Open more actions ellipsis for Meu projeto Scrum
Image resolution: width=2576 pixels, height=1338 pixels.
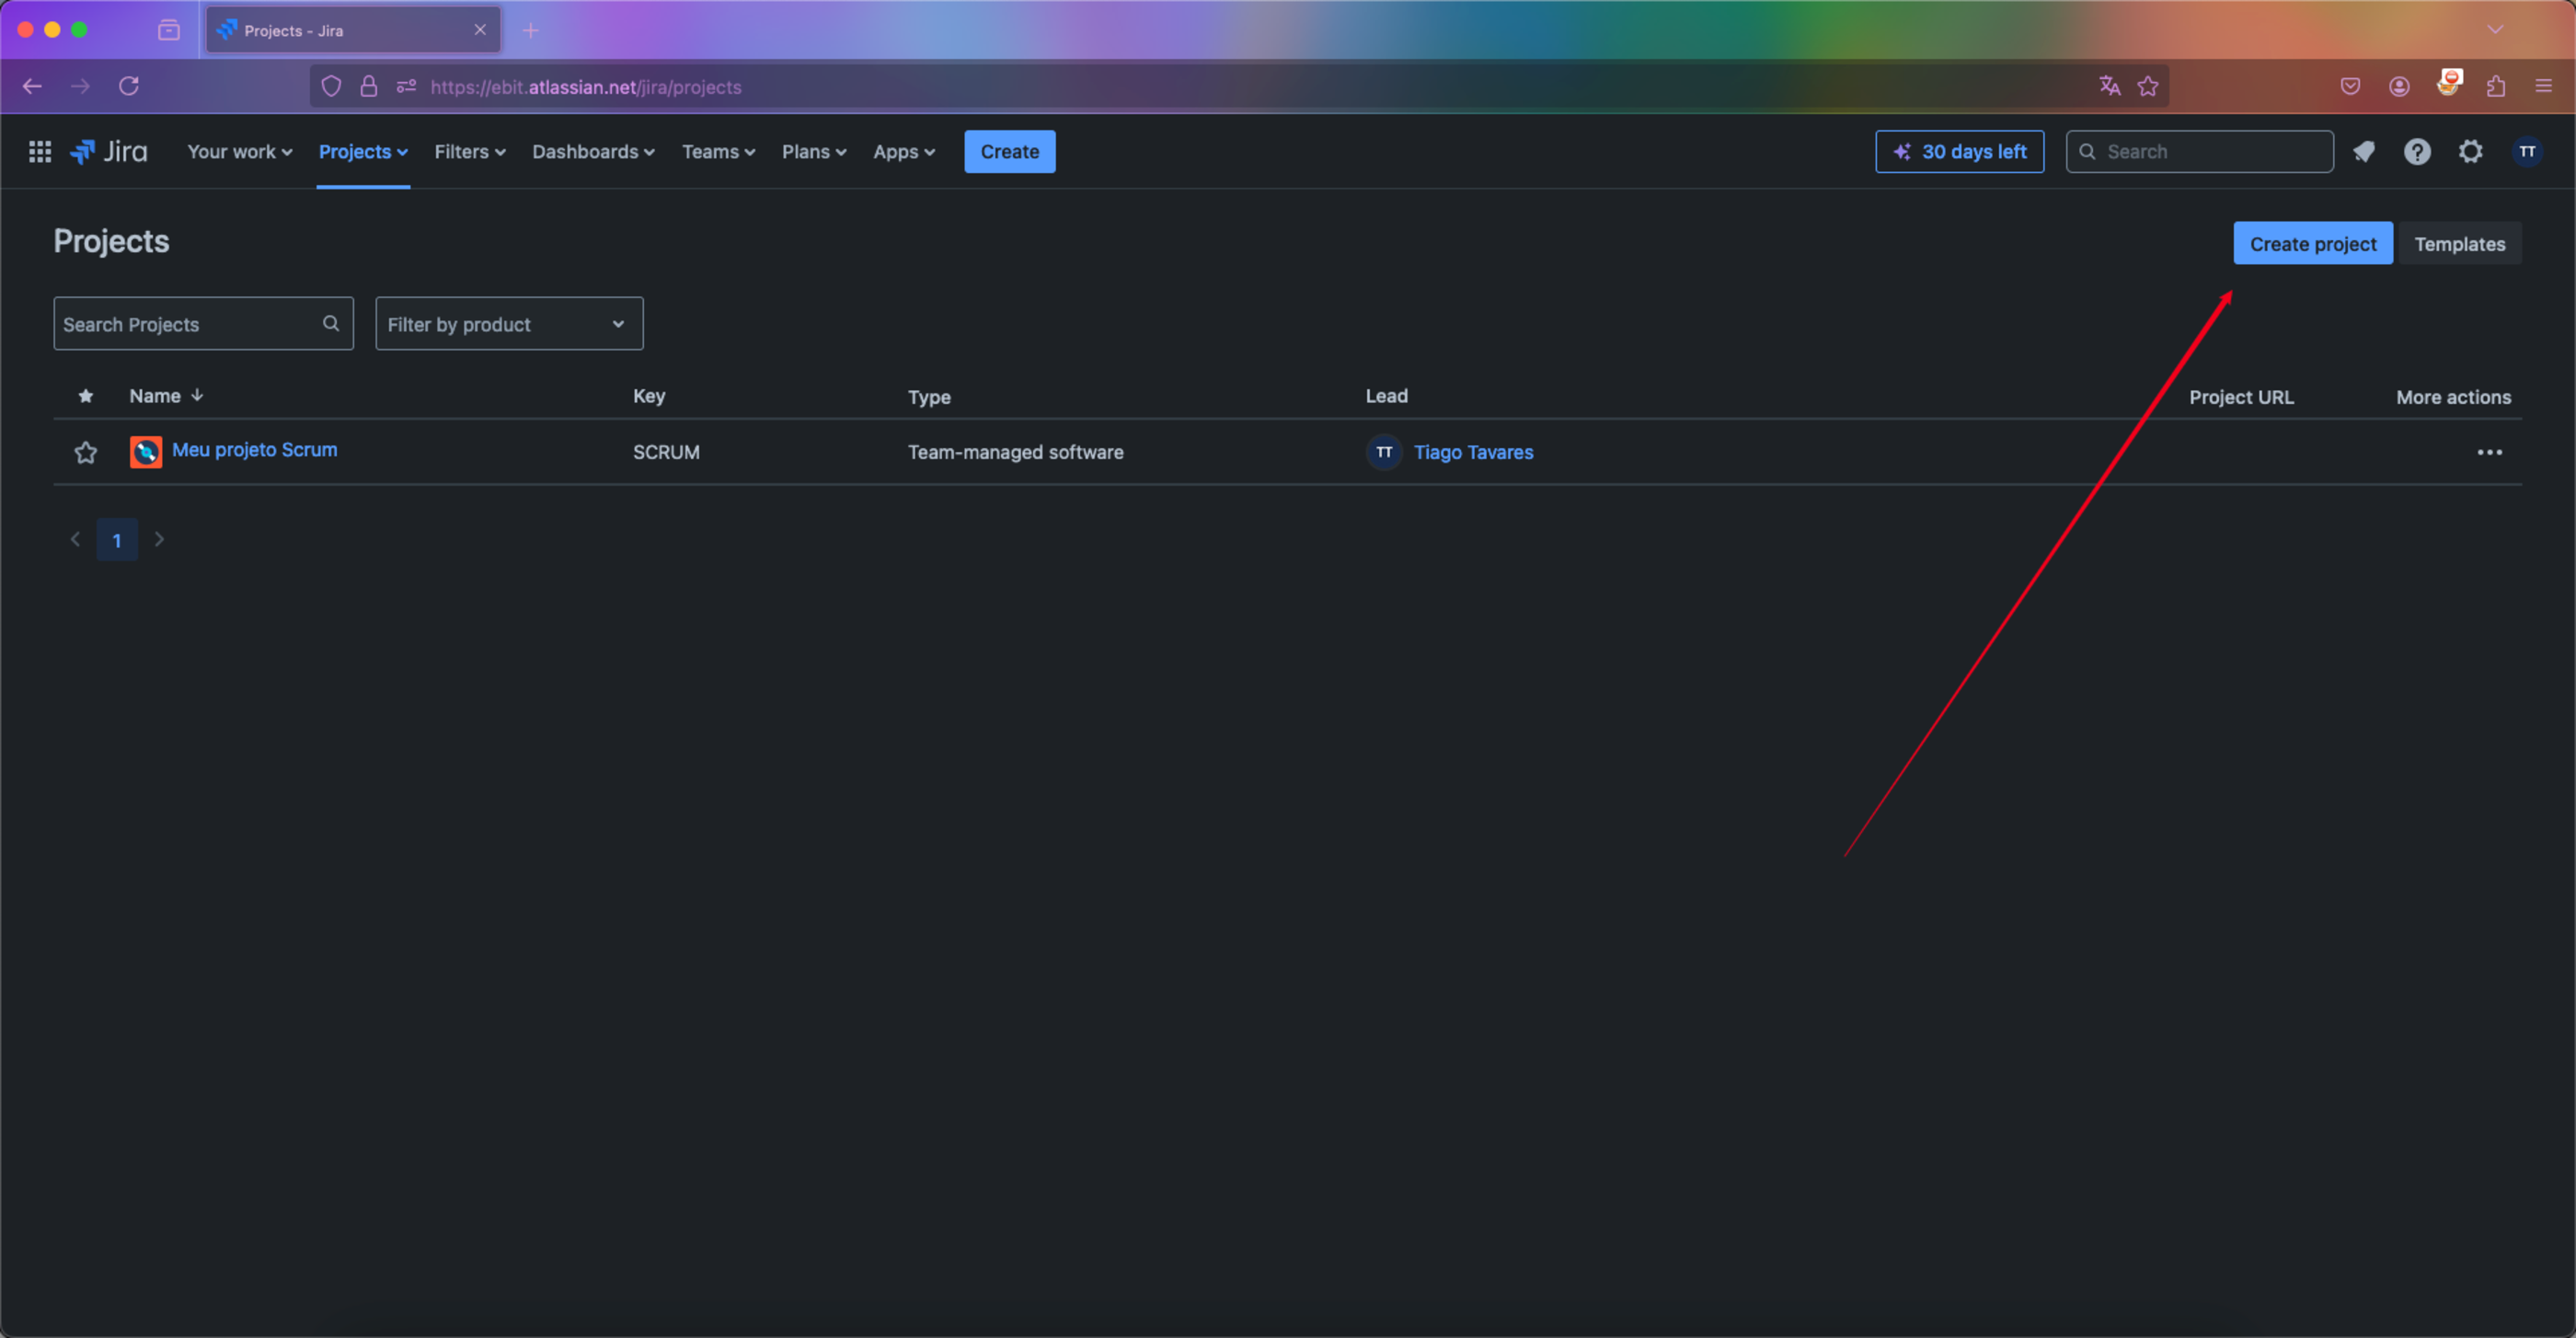pyautogui.click(x=2490, y=452)
